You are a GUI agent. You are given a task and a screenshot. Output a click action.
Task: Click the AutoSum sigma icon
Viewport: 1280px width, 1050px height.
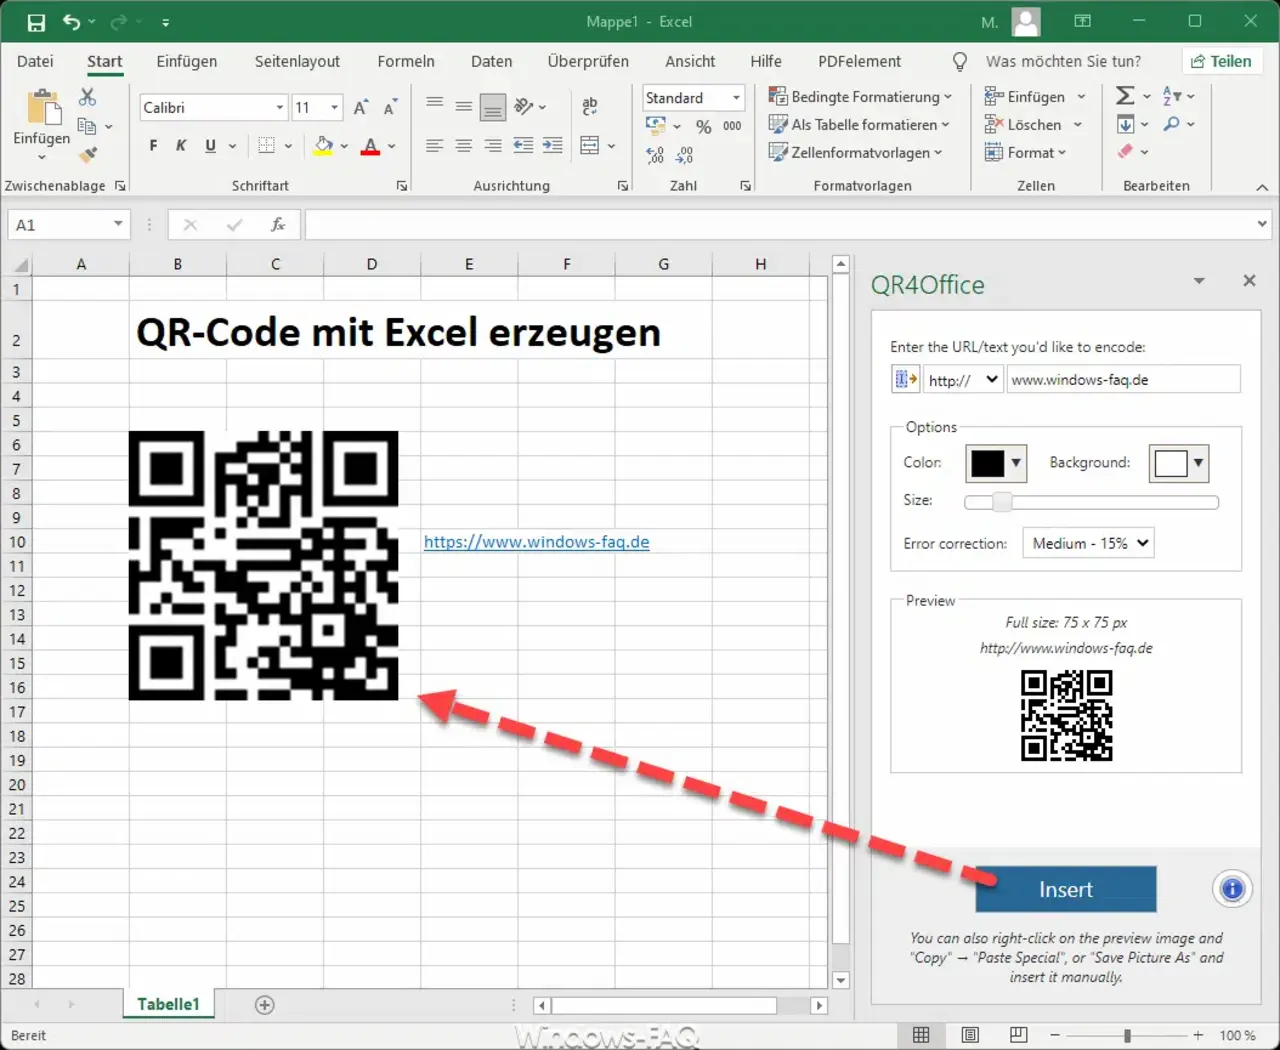pos(1125,96)
